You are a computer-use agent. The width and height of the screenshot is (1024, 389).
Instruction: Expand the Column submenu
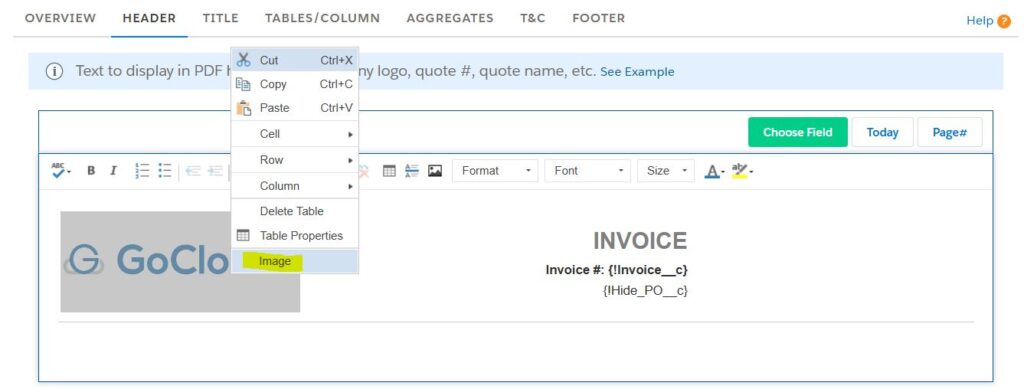click(295, 186)
